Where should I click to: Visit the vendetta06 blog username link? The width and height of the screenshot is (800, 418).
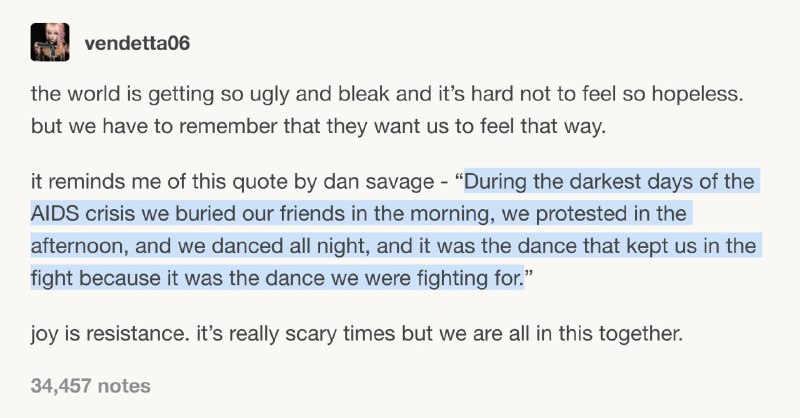click(137, 43)
